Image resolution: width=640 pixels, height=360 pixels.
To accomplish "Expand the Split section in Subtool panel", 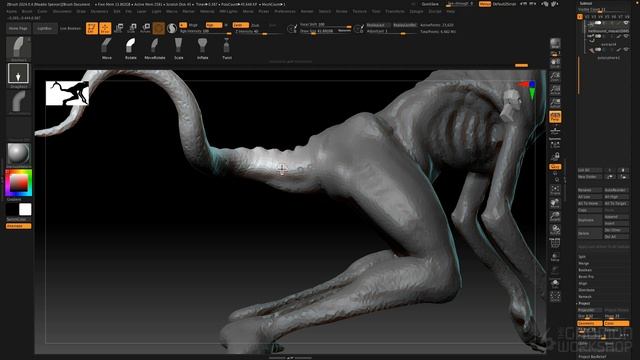I will (582, 257).
